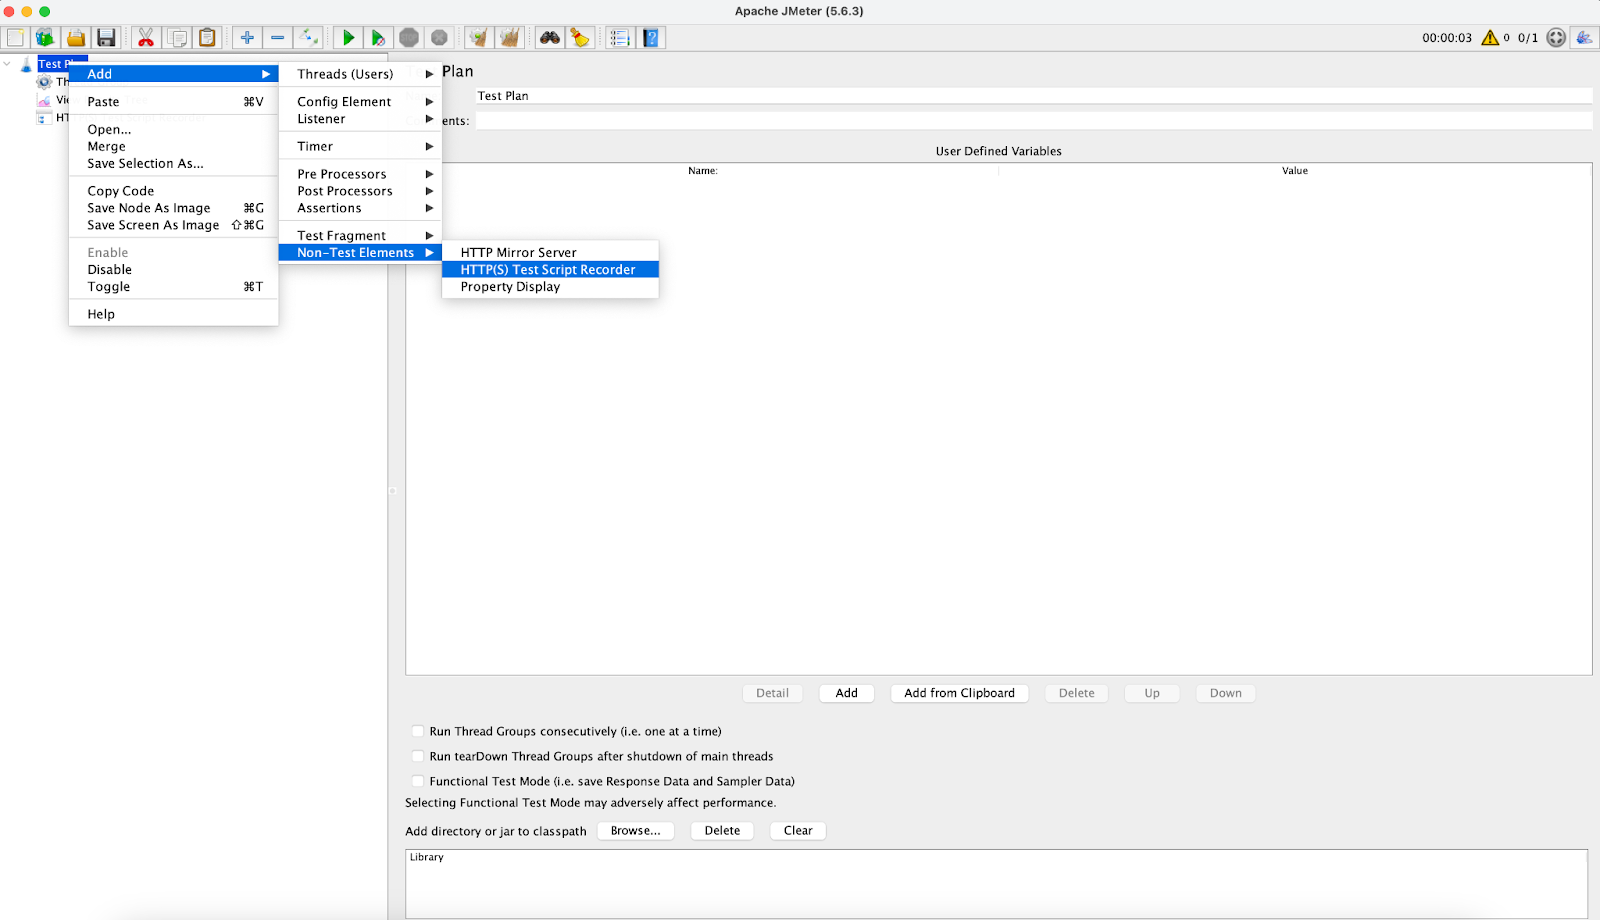Screen dimensions: 1600x920
Task: Open the Non-Test Elements submenu
Action: point(360,253)
